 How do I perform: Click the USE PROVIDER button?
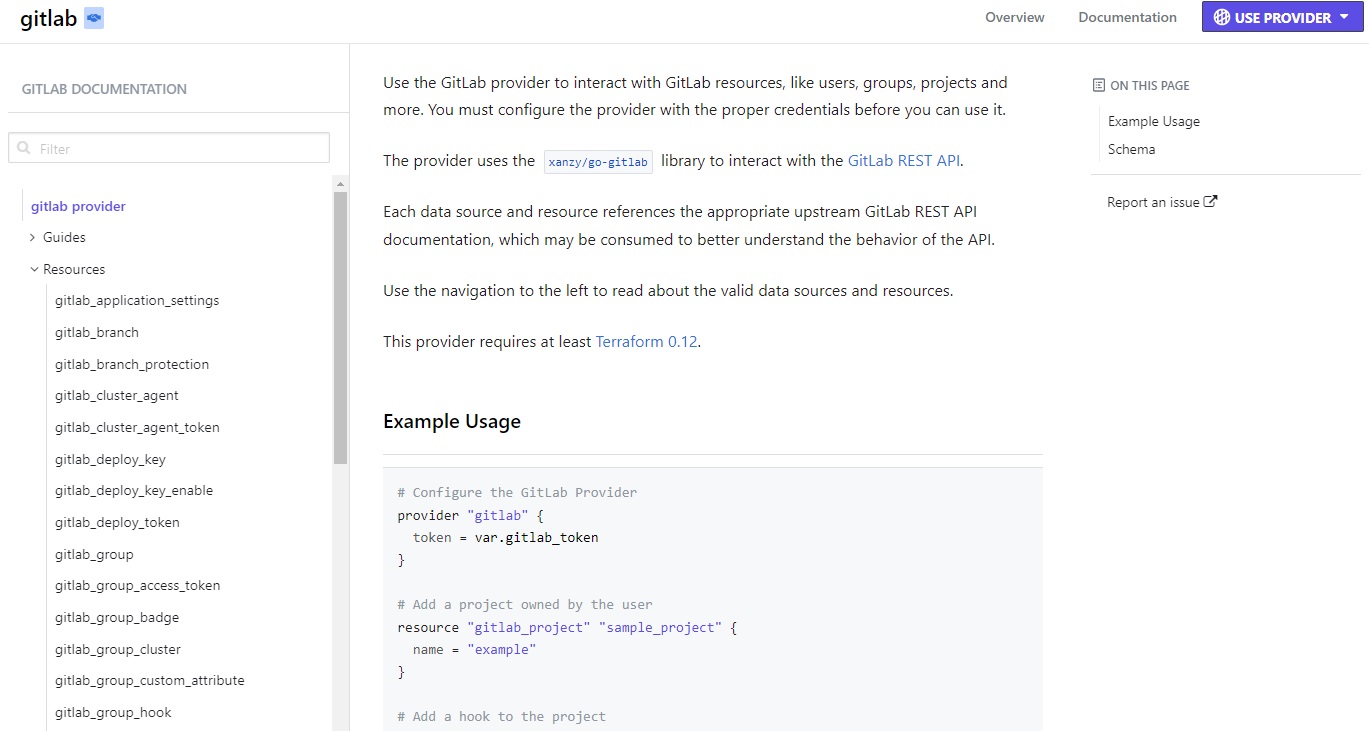pyautogui.click(x=1283, y=17)
